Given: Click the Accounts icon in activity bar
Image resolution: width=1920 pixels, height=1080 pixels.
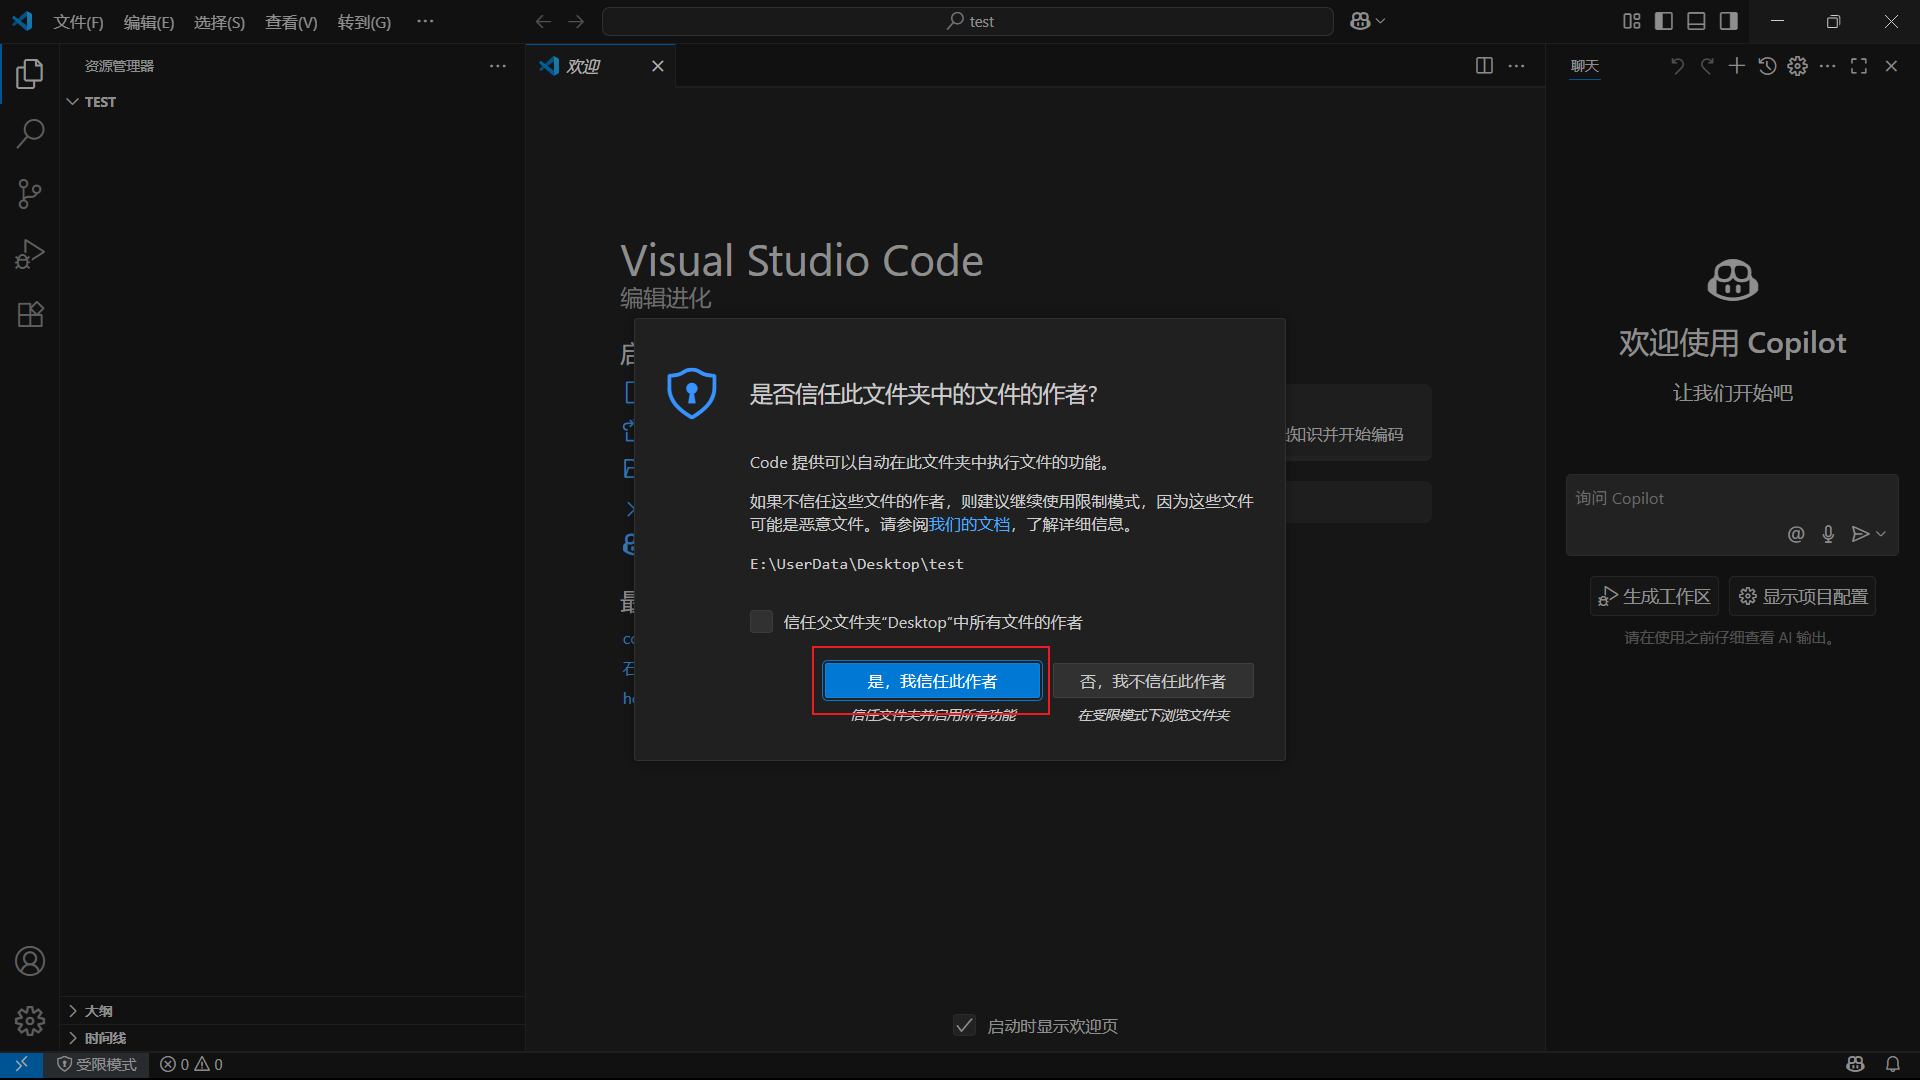Looking at the screenshot, I should [x=30, y=961].
